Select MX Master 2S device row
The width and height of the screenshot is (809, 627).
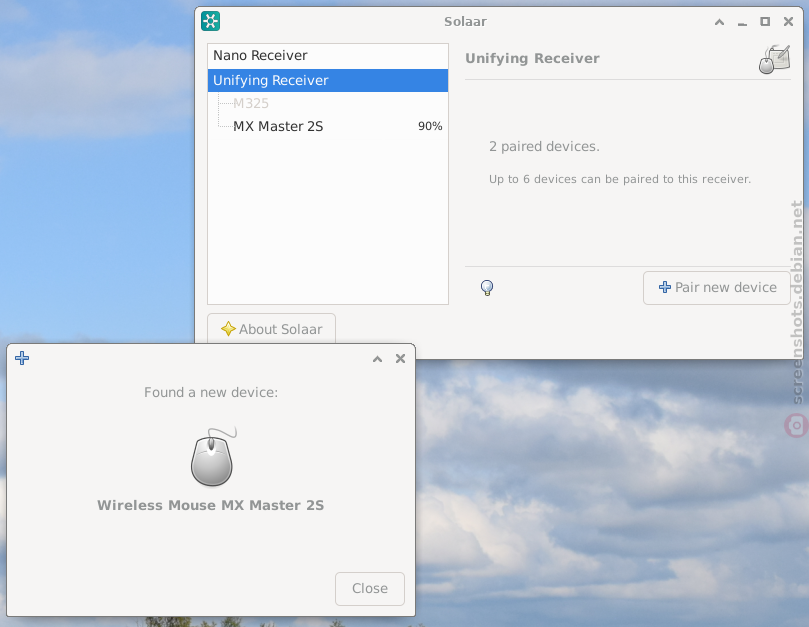(x=328, y=126)
